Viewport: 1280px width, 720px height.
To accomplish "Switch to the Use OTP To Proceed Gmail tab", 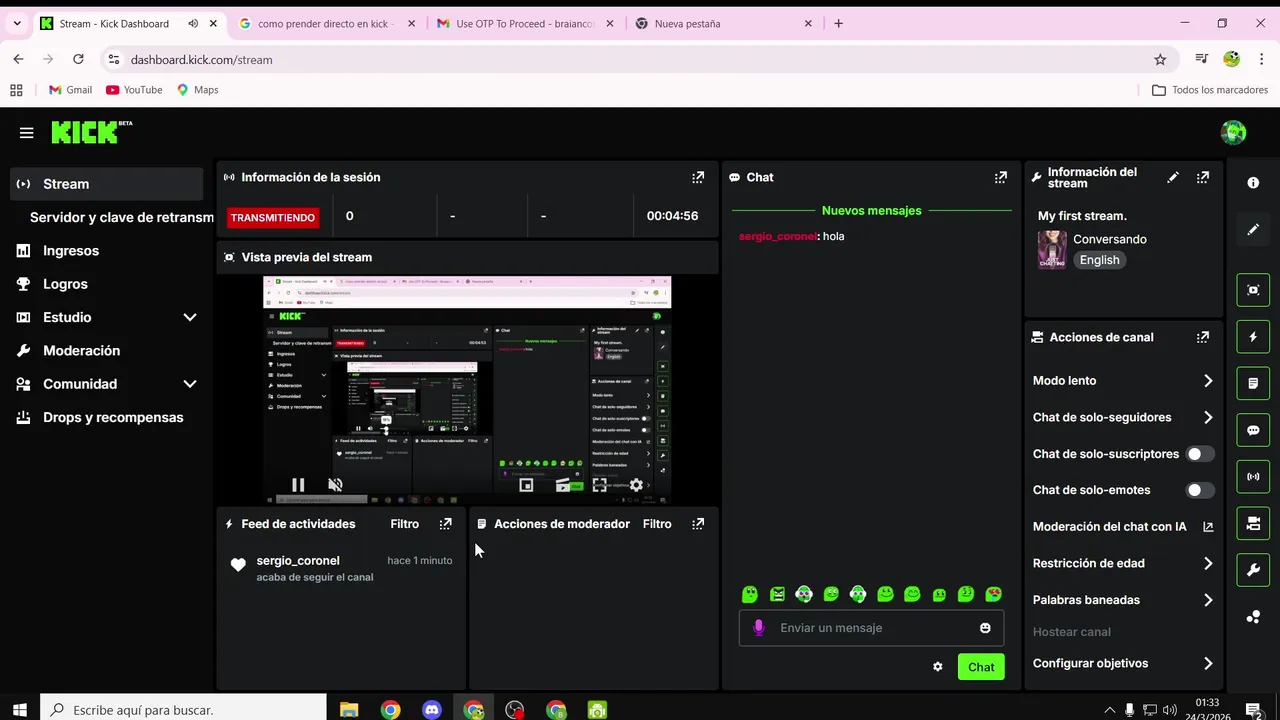I will [525, 23].
